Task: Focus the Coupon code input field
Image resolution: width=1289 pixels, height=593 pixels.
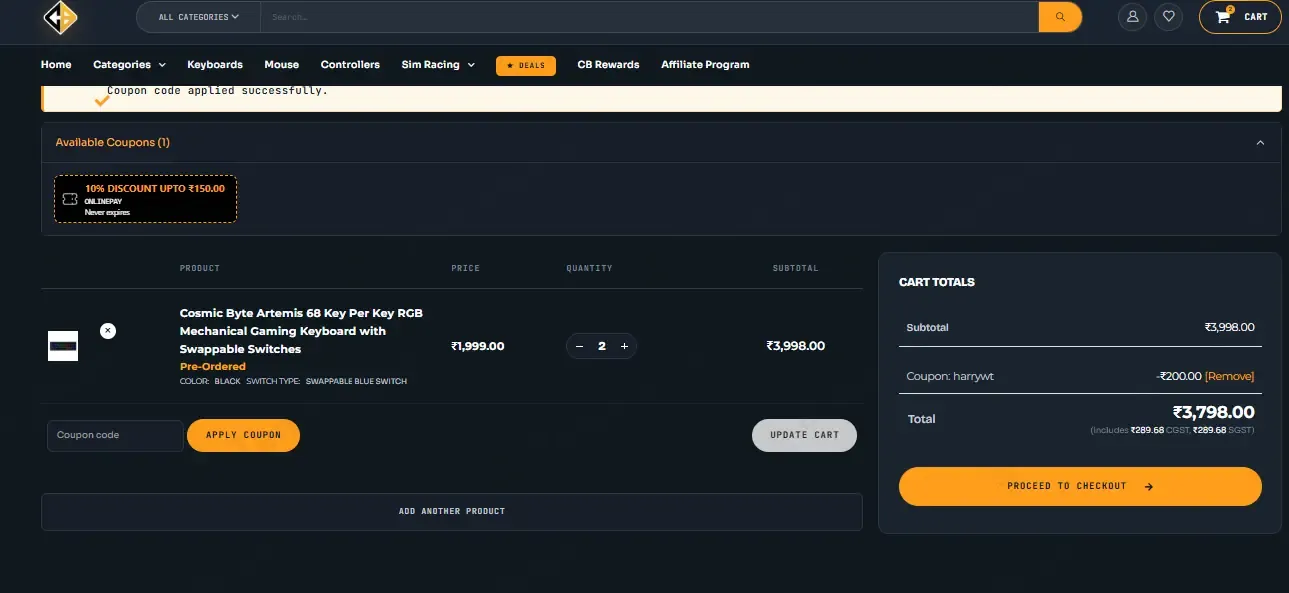Action: point(115,435)
